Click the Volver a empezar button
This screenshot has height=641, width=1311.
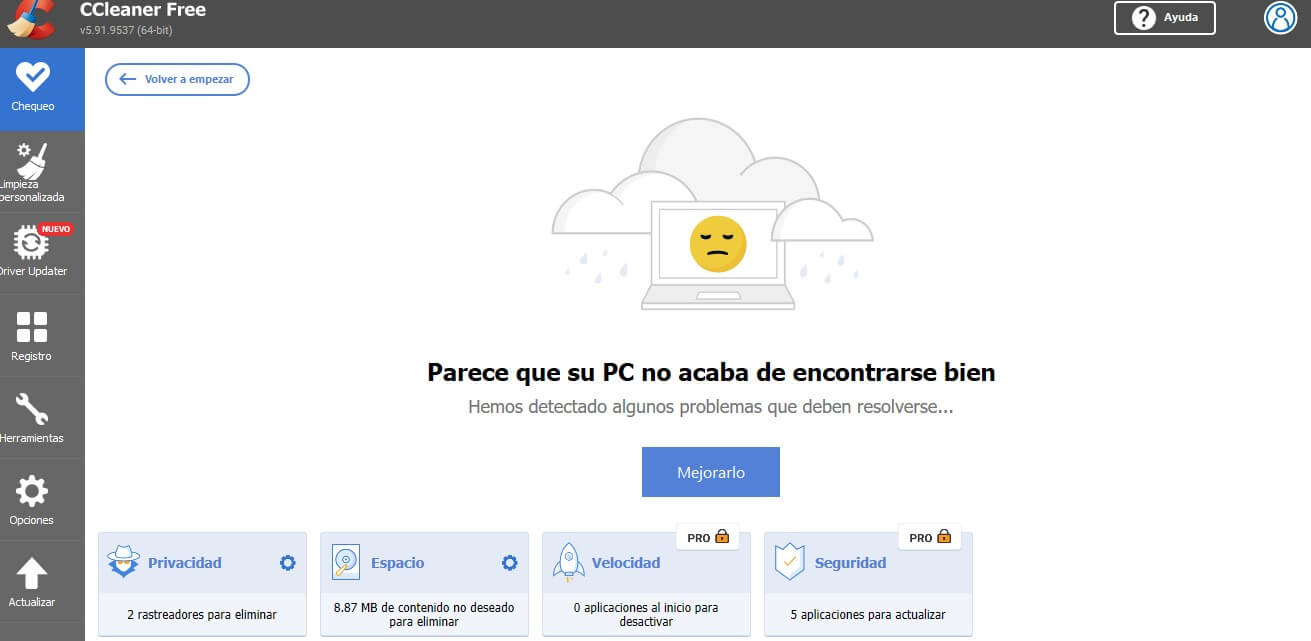coord(177,79)
